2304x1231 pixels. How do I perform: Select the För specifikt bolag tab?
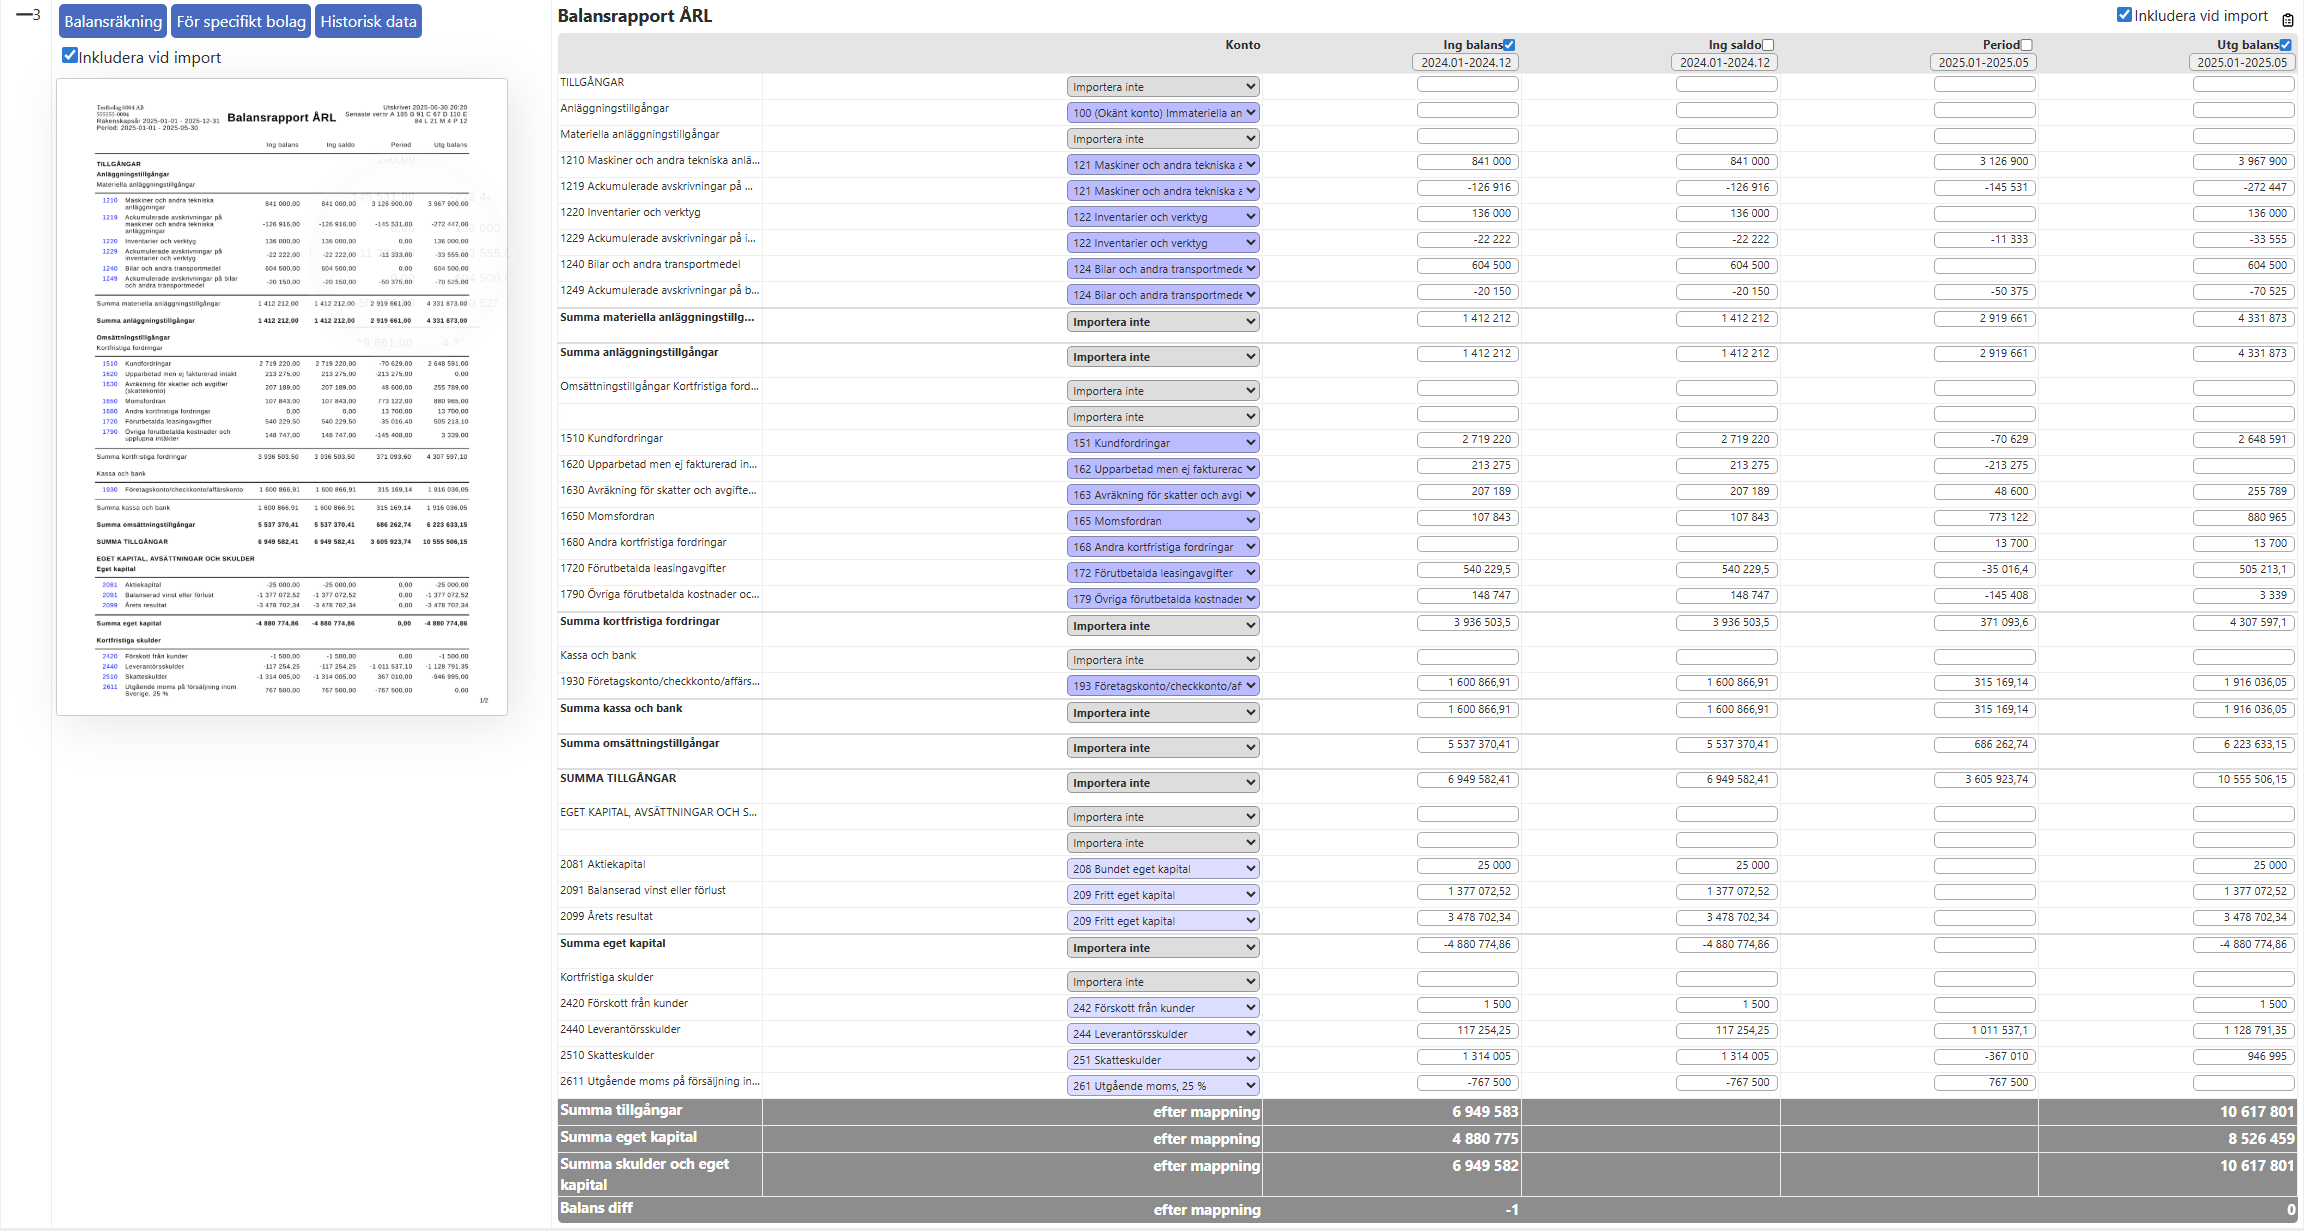[x=241, y=21]
